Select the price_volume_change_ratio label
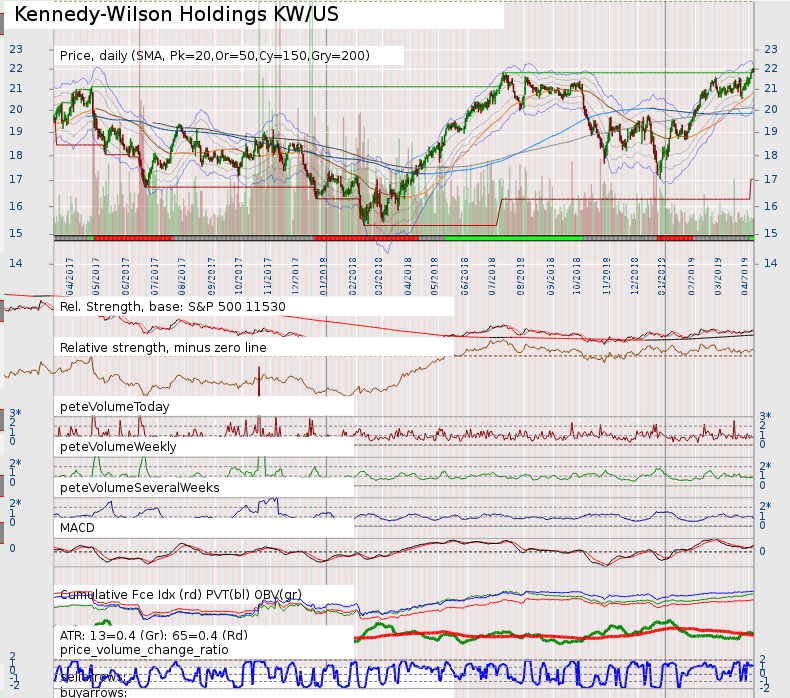790x698 pixels. tap(144, 650)
